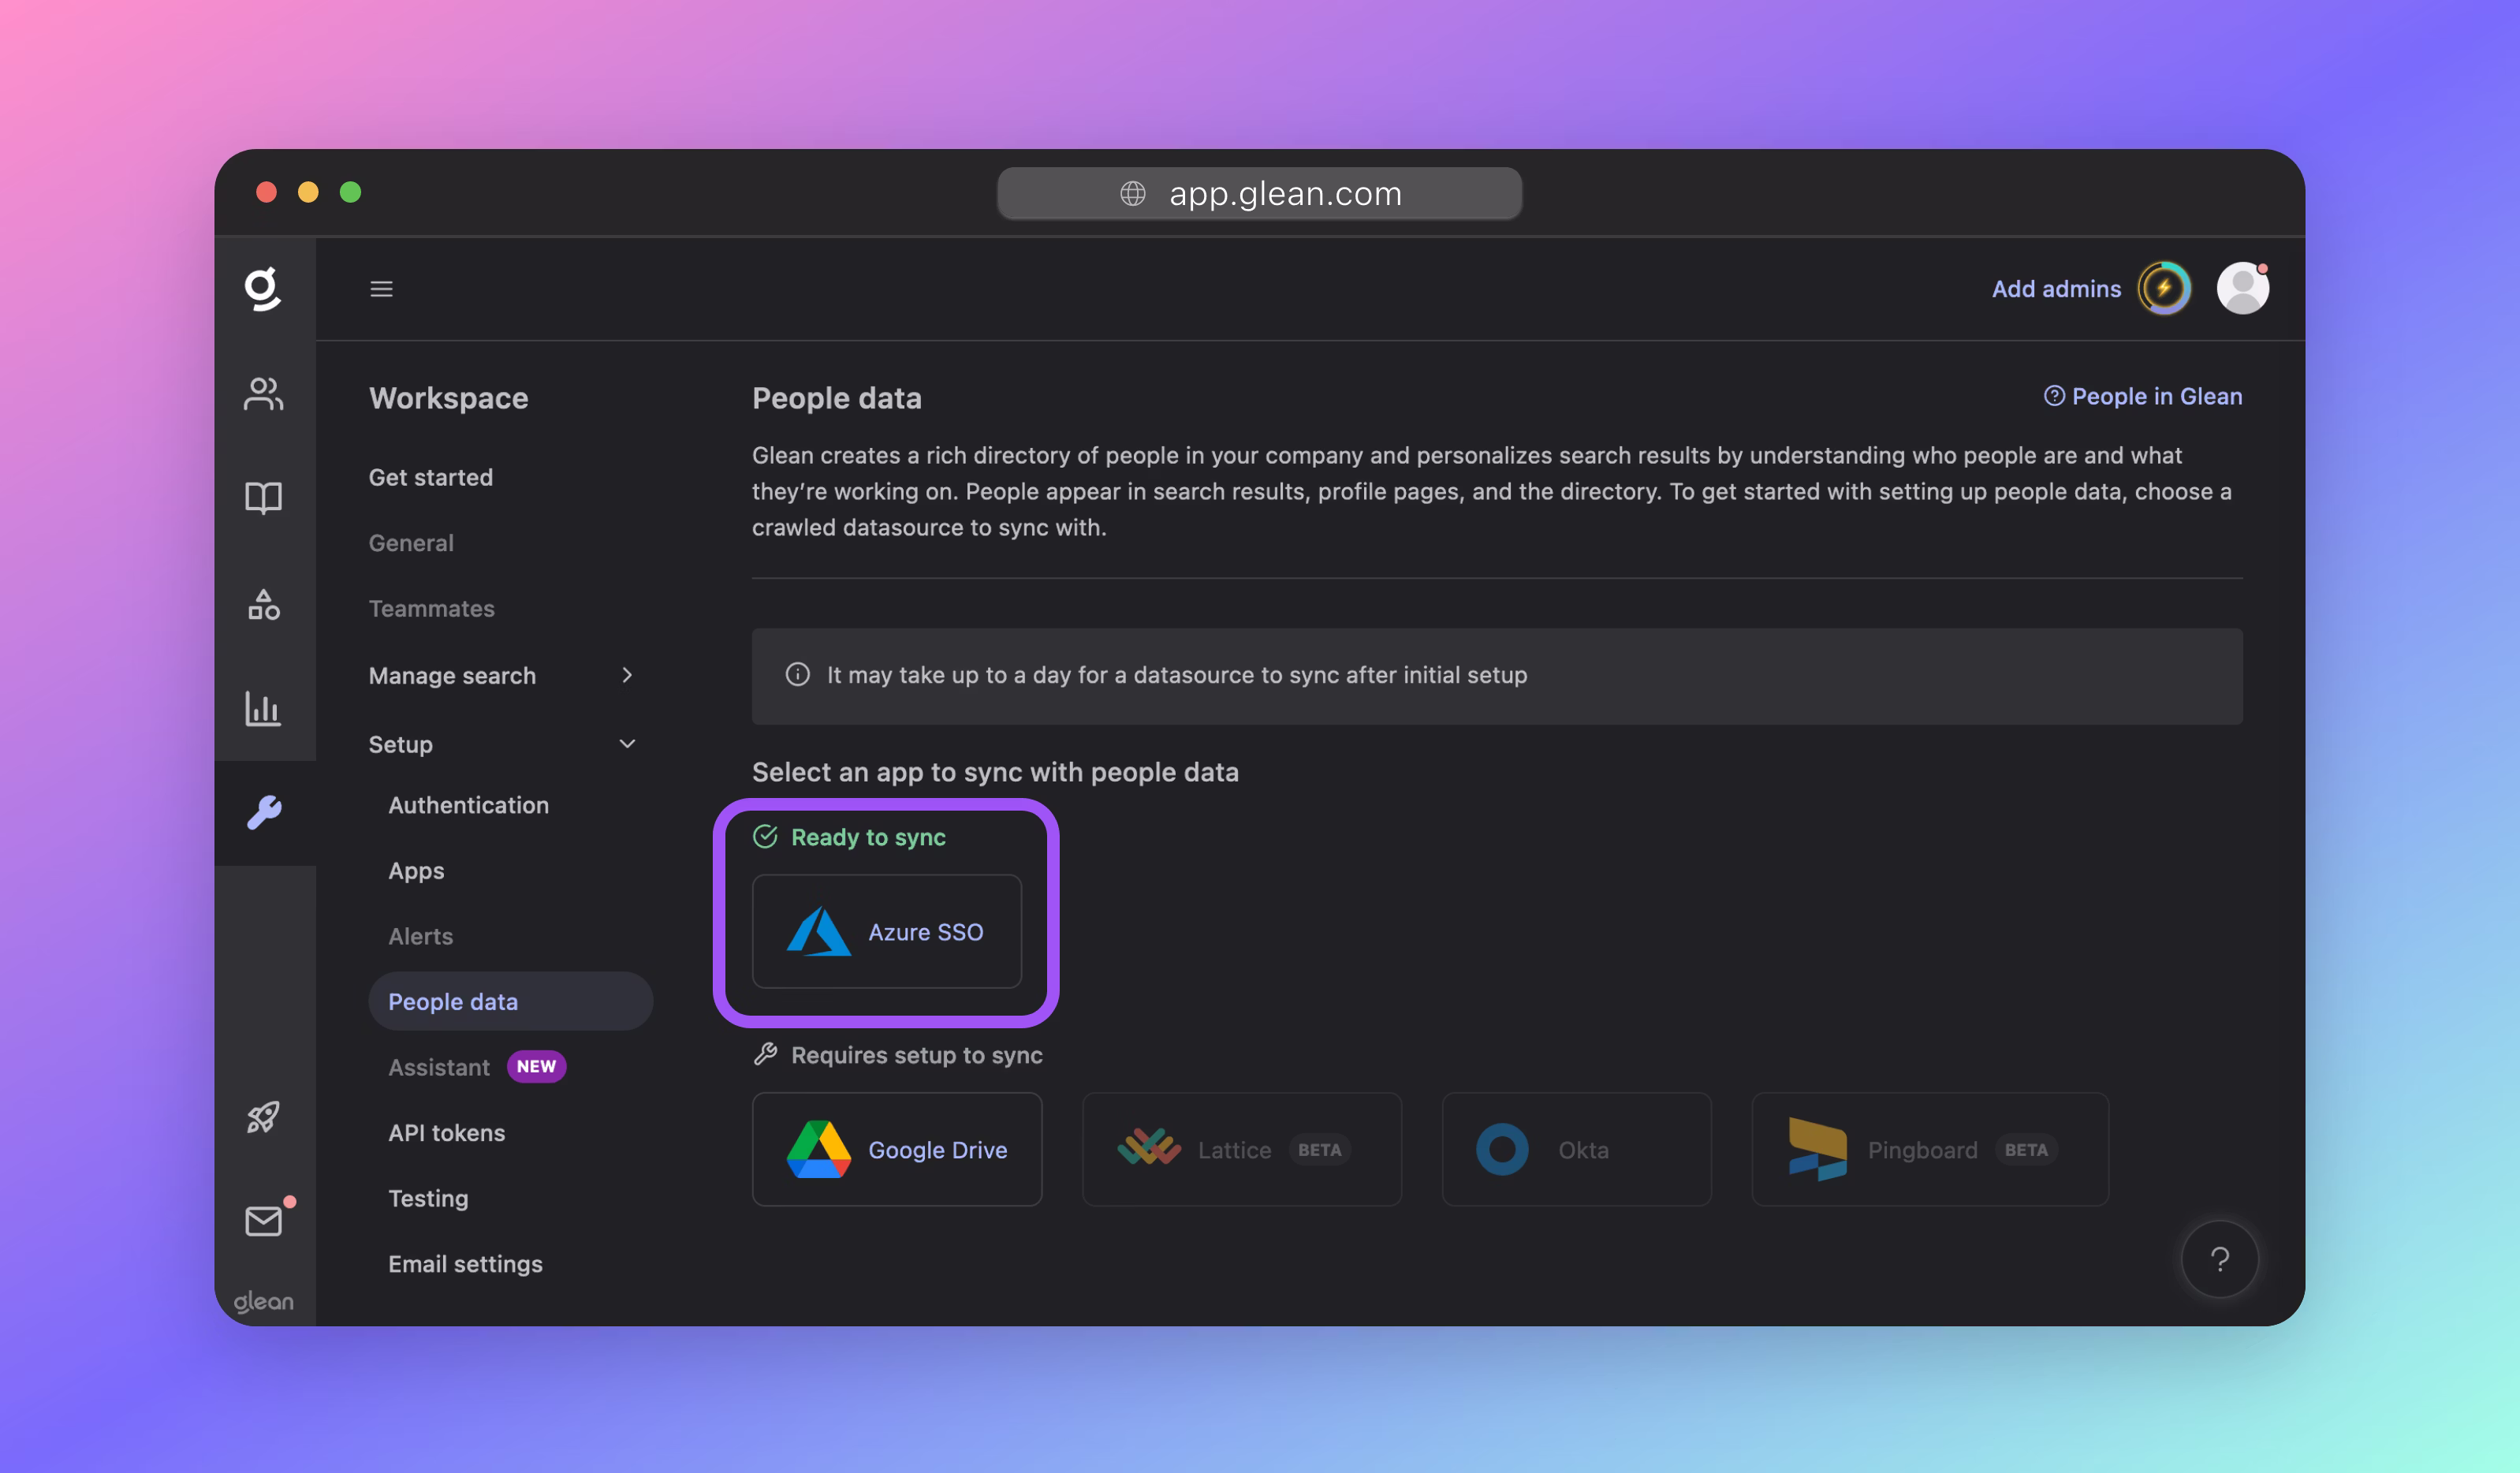
Task: Check notifications via the envelope icon
Action: pyautogui.click(x=264, y=1220)
